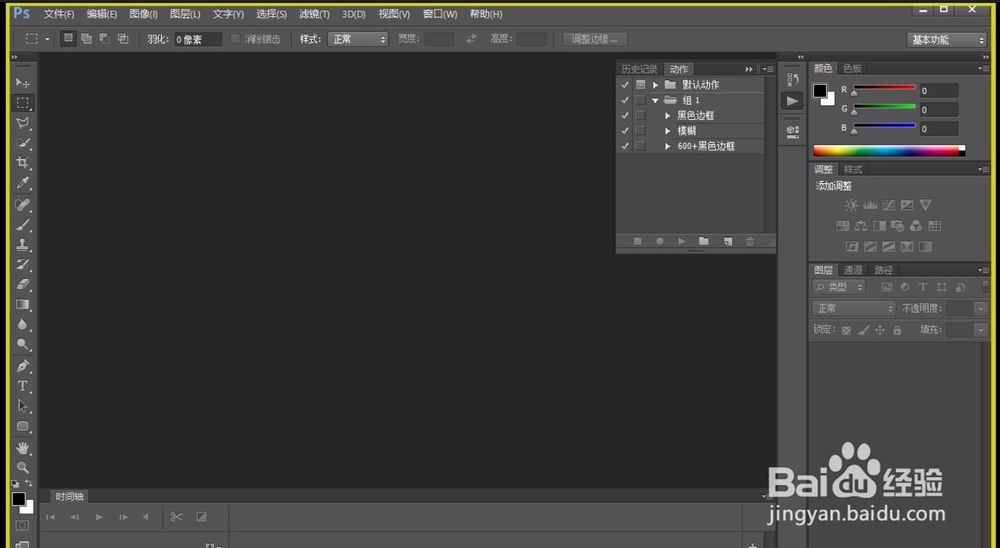Select the Zoom tool
This screenshot has width=1000, height=548.
(x=23, y=468)
